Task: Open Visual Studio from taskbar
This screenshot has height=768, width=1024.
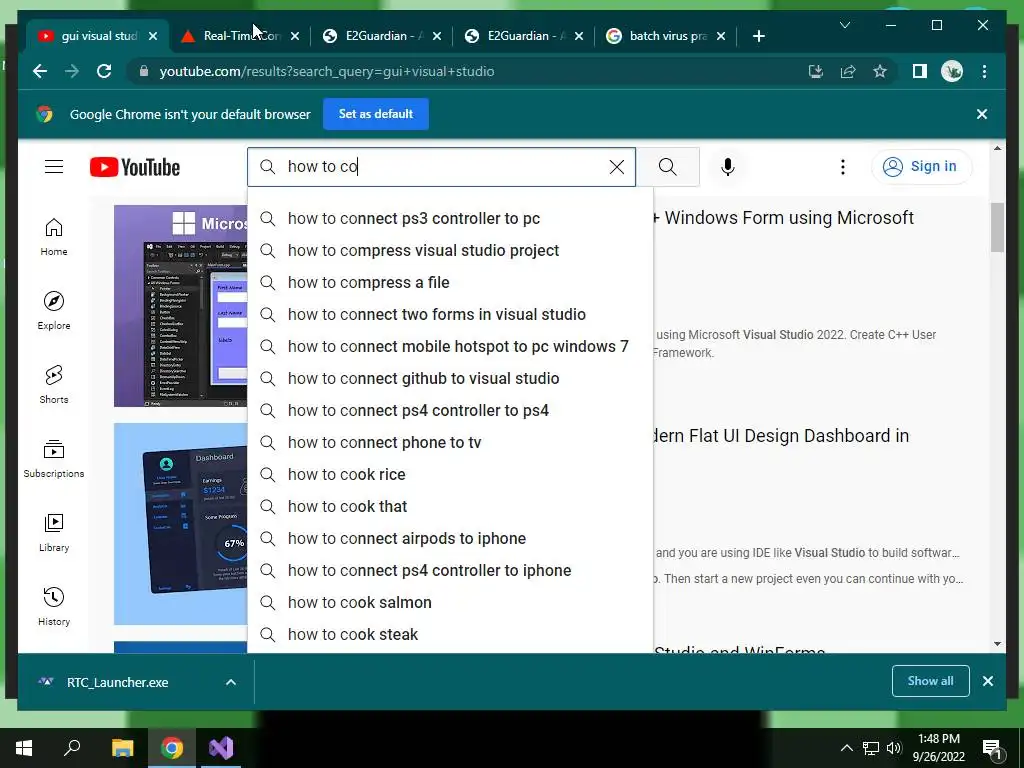Action: (x=221, y=748)
